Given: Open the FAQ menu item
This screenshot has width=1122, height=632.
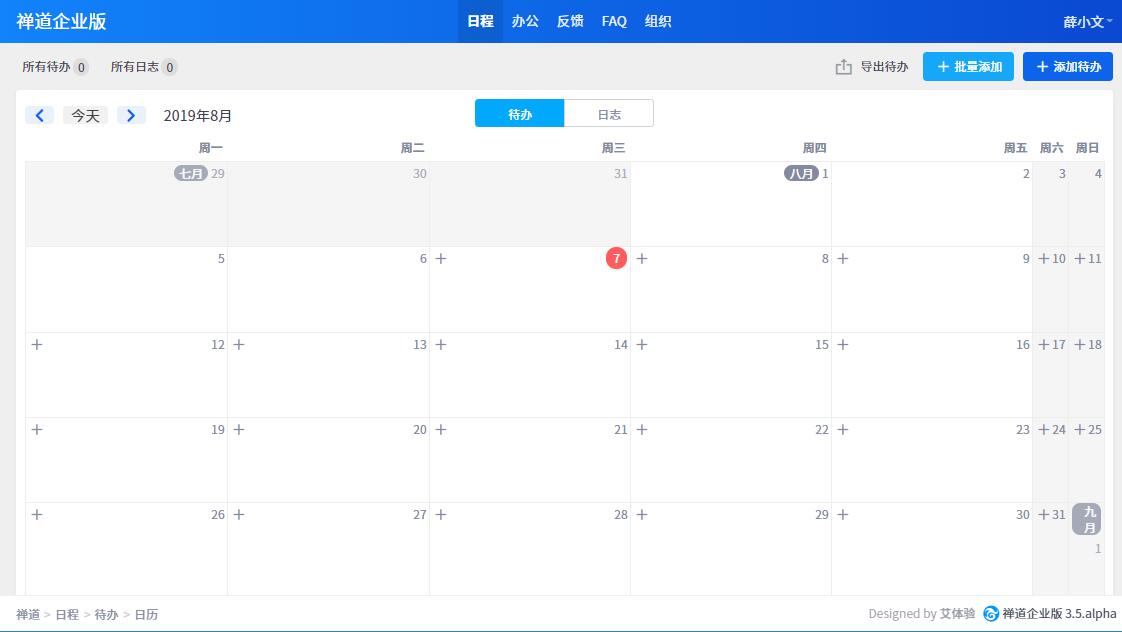Looking at the screenshot, I should coord(614,21).
